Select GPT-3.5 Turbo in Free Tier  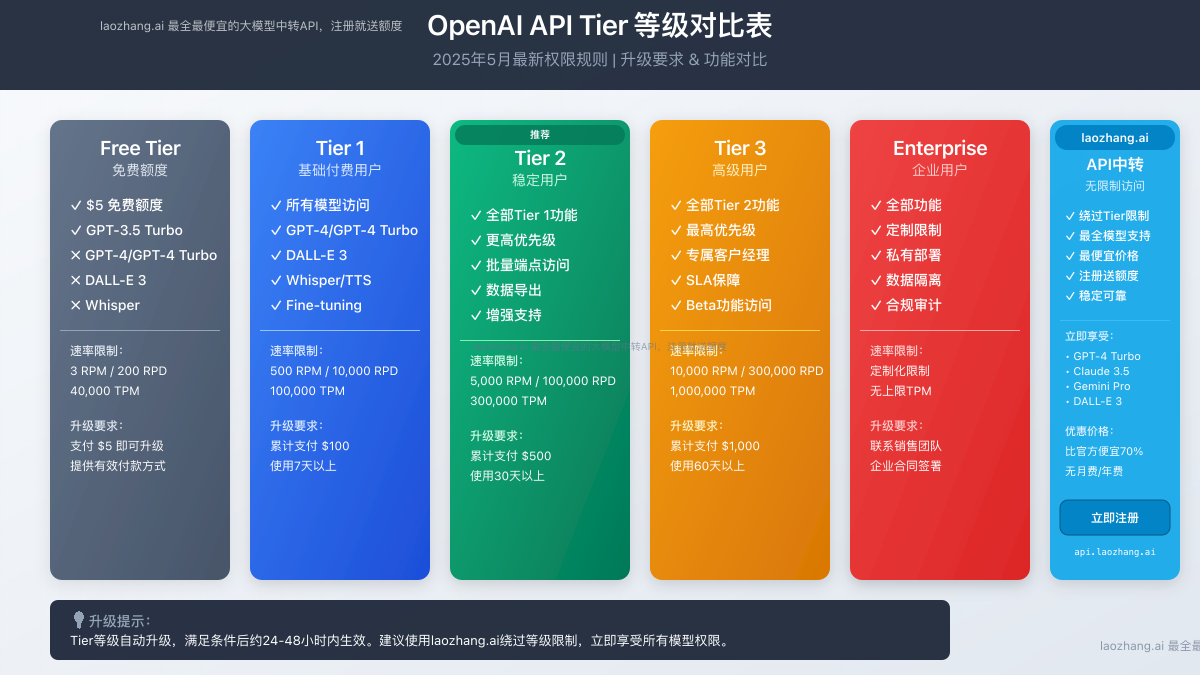pos(126,230)
